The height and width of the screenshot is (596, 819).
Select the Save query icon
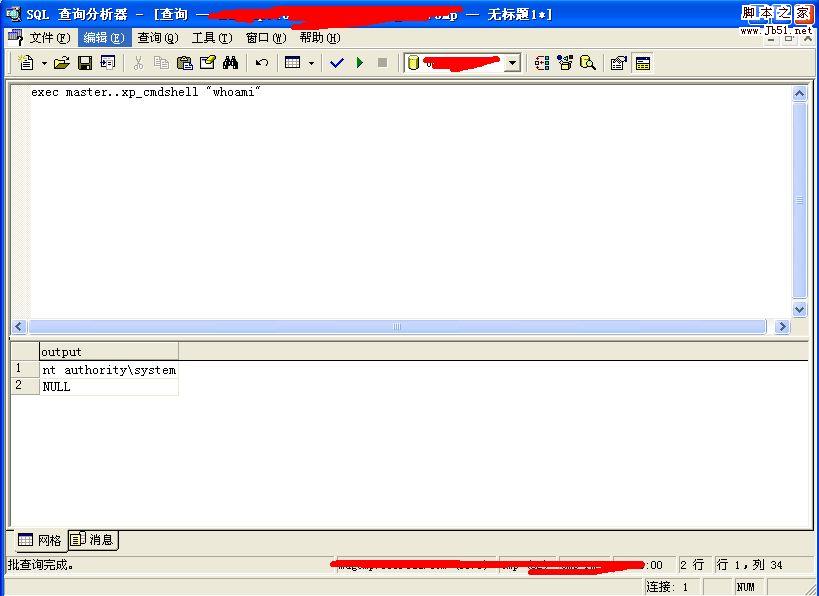(85, 62)
